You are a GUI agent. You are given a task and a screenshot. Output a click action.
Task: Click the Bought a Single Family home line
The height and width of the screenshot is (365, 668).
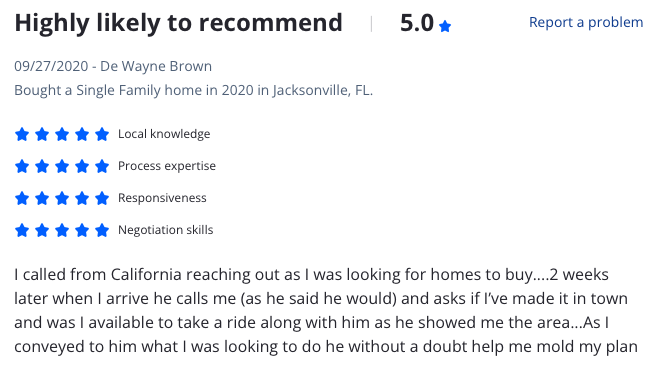193,90
